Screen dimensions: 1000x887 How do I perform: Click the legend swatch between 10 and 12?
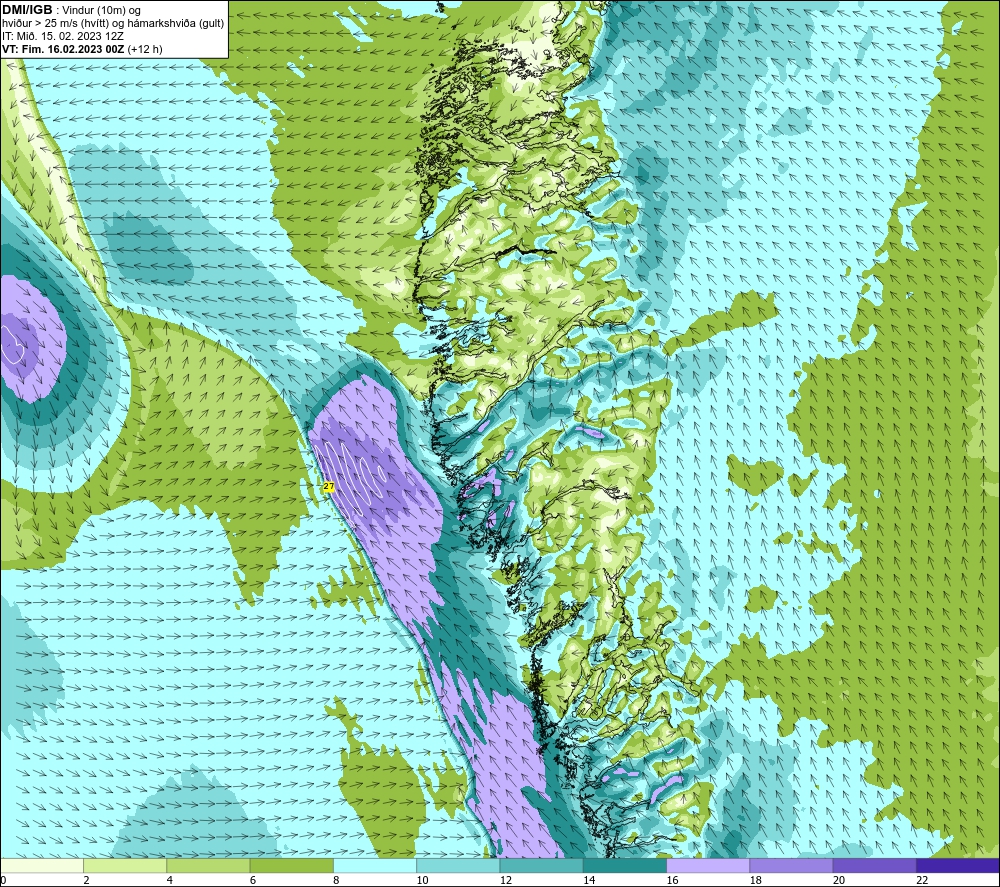point(458,865)
